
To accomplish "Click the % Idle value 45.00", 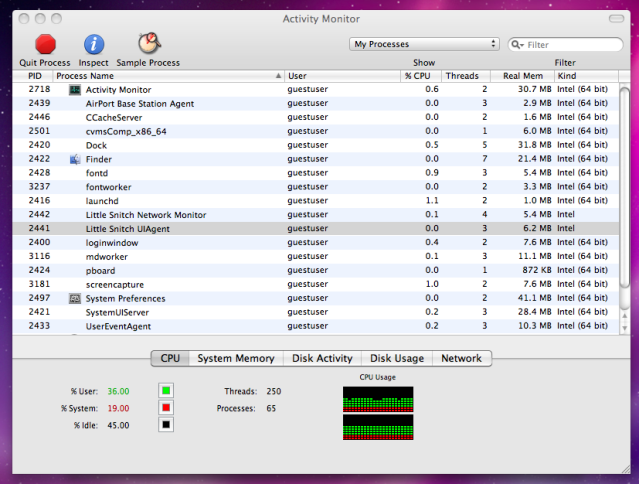I will pos(118,425).
